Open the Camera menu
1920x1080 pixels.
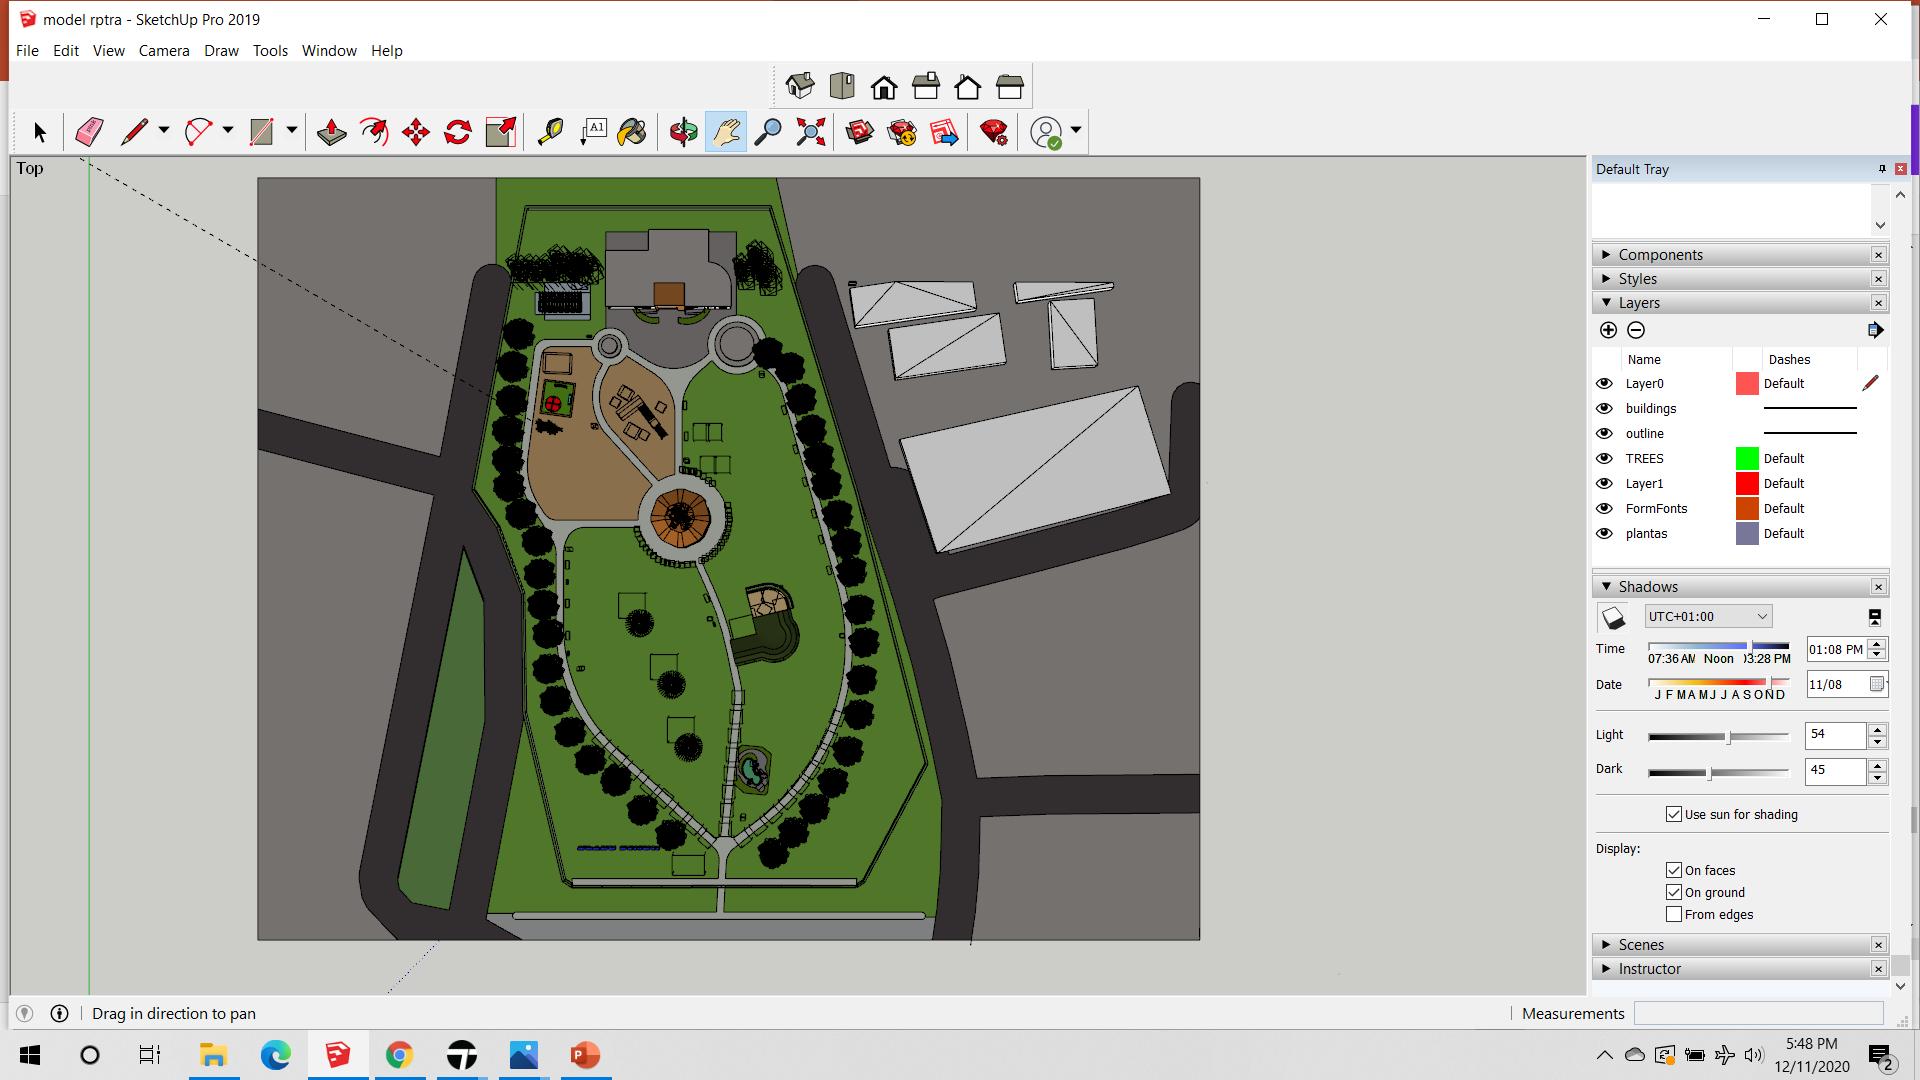click(x=164, y=51)
